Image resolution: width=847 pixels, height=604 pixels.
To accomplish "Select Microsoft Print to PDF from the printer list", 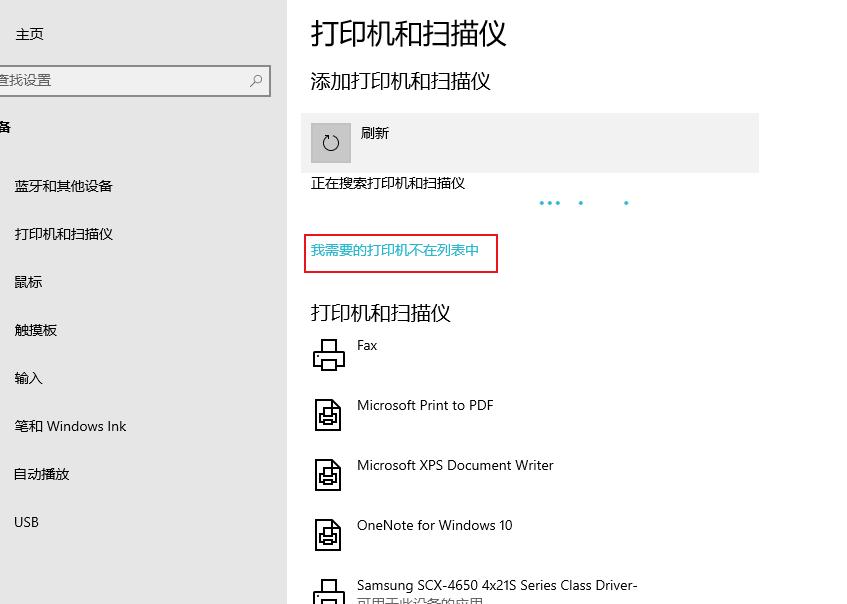I will point(425,405).
